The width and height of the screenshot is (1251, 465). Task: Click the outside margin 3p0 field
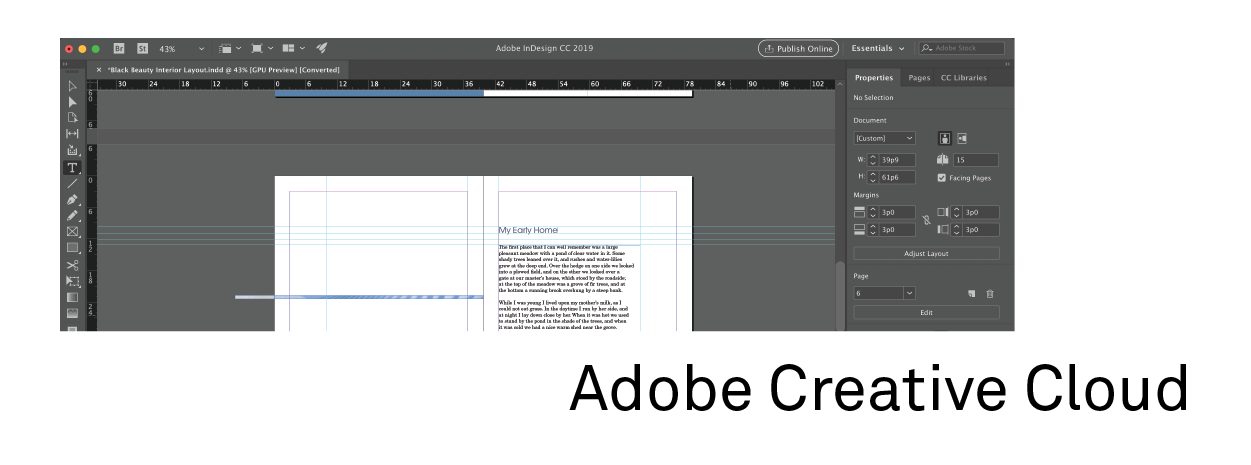(980, 229)
